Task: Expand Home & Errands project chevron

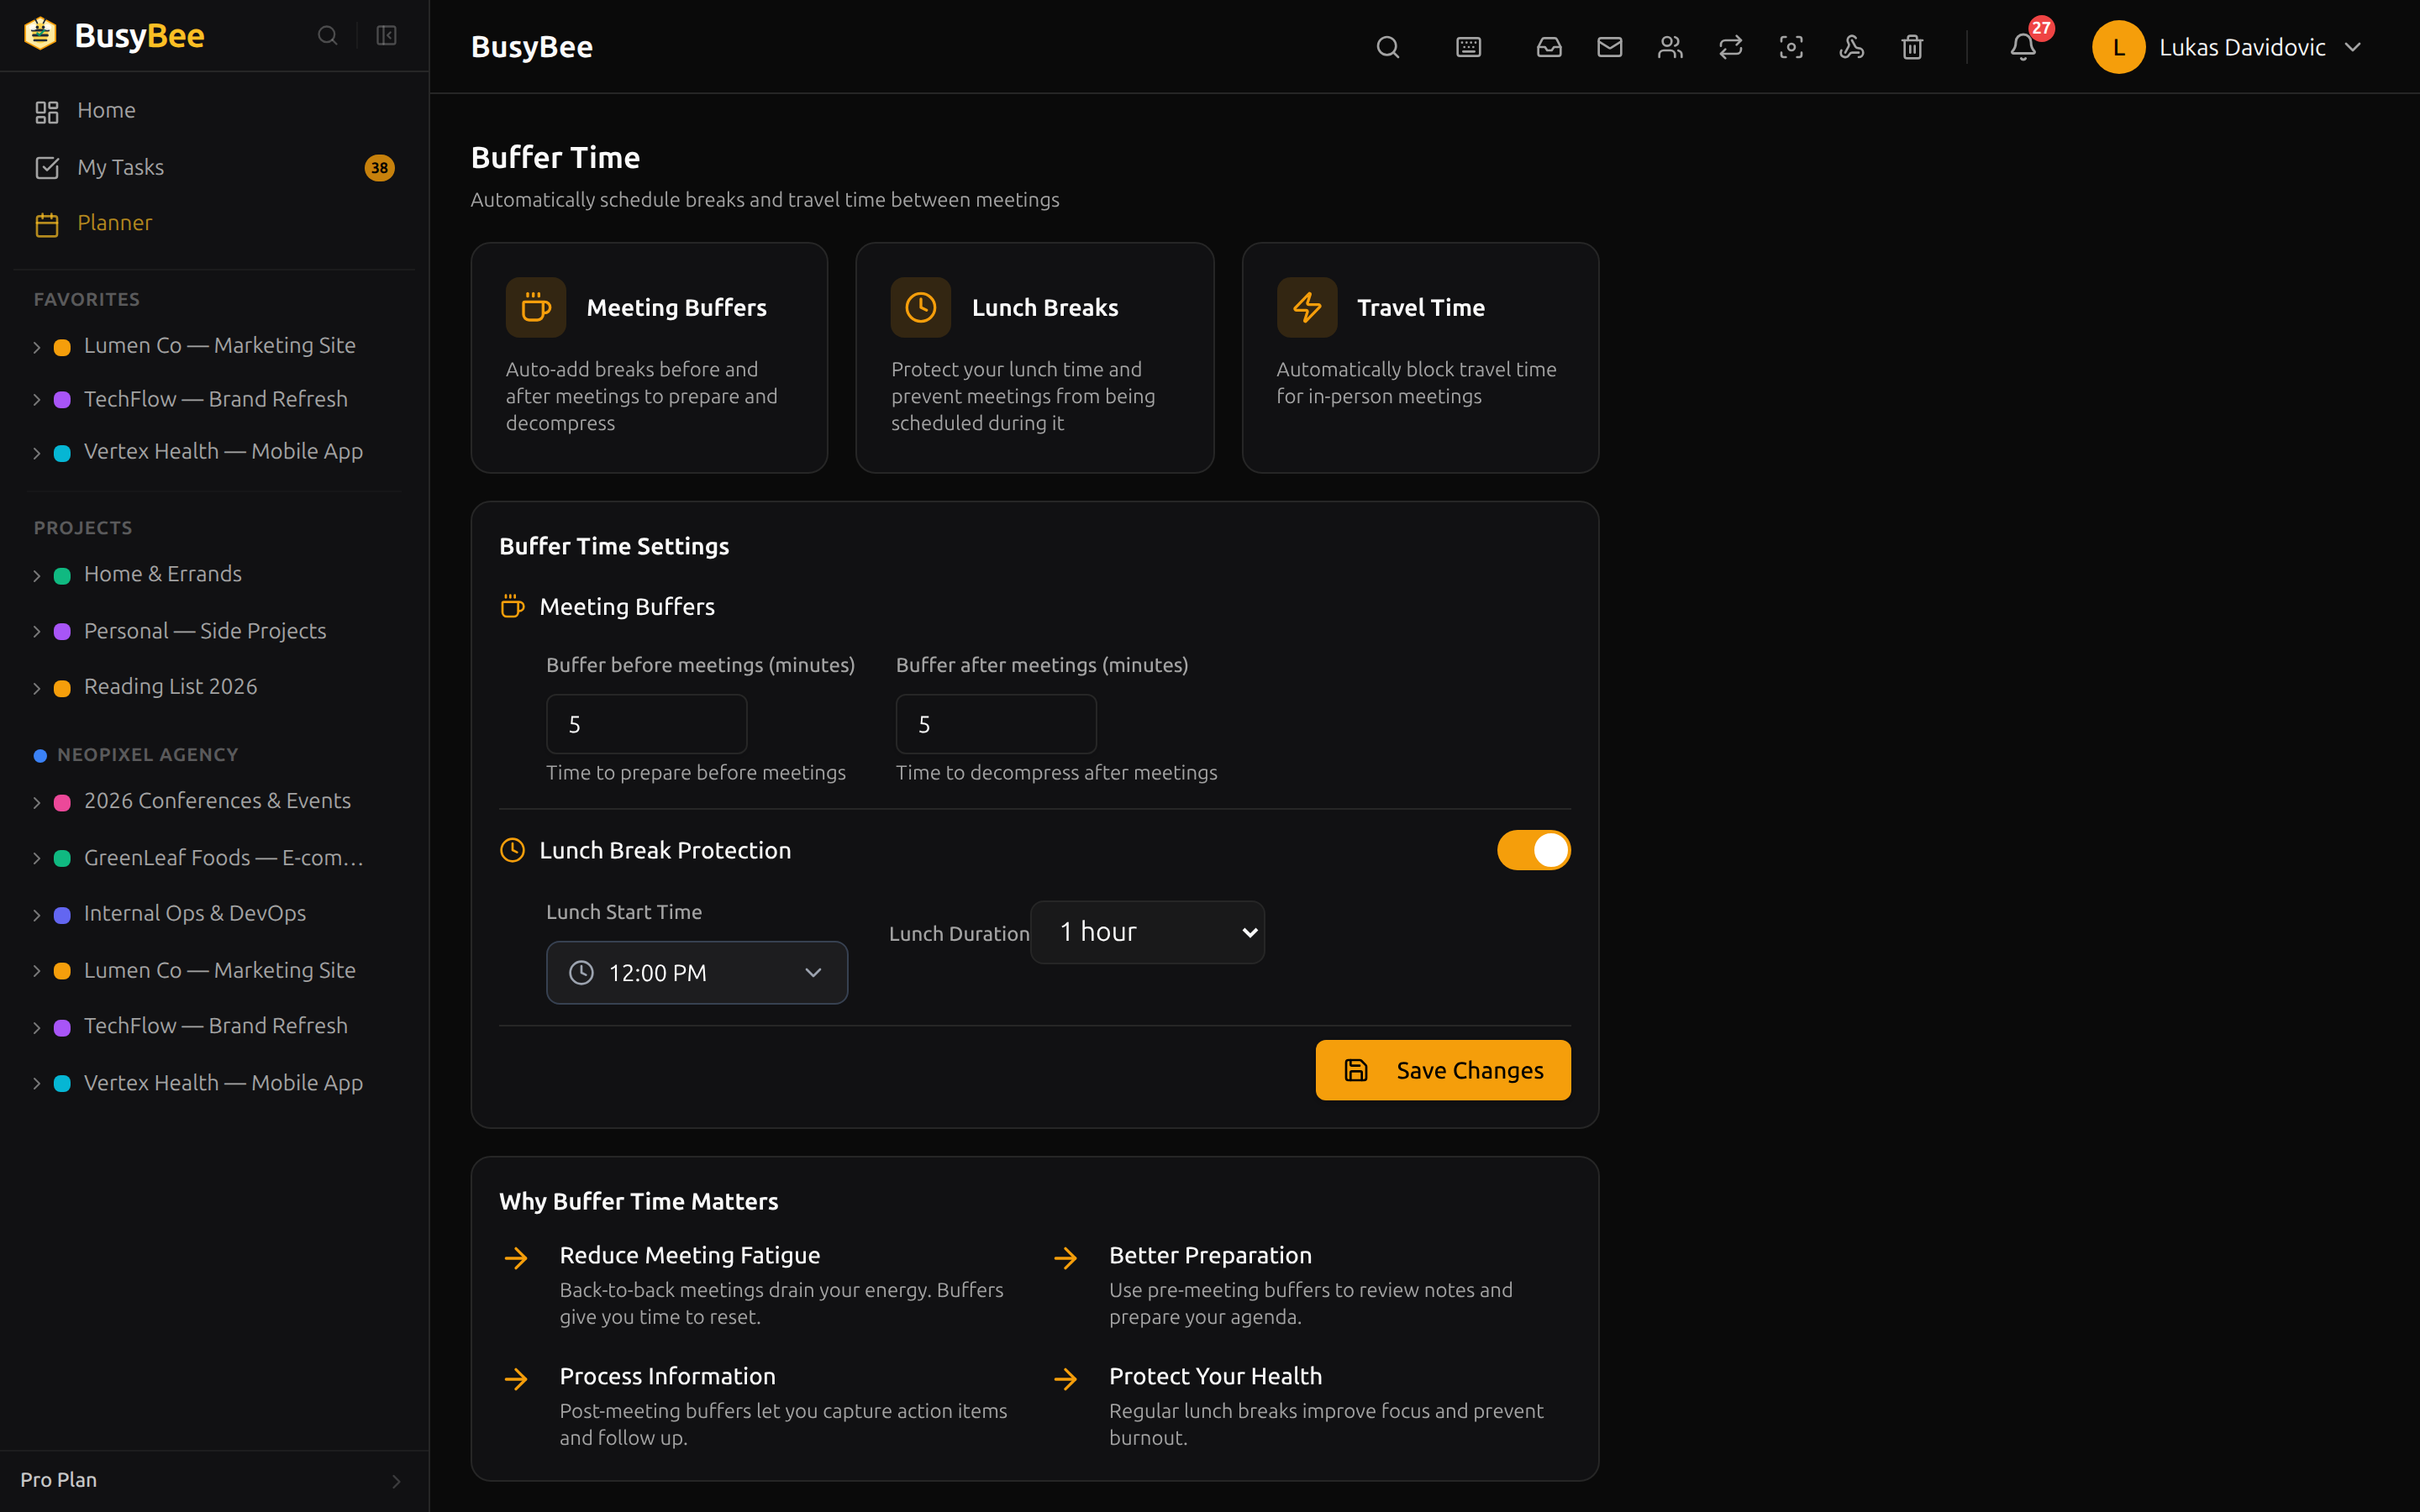Action: (x=37, y=575)
